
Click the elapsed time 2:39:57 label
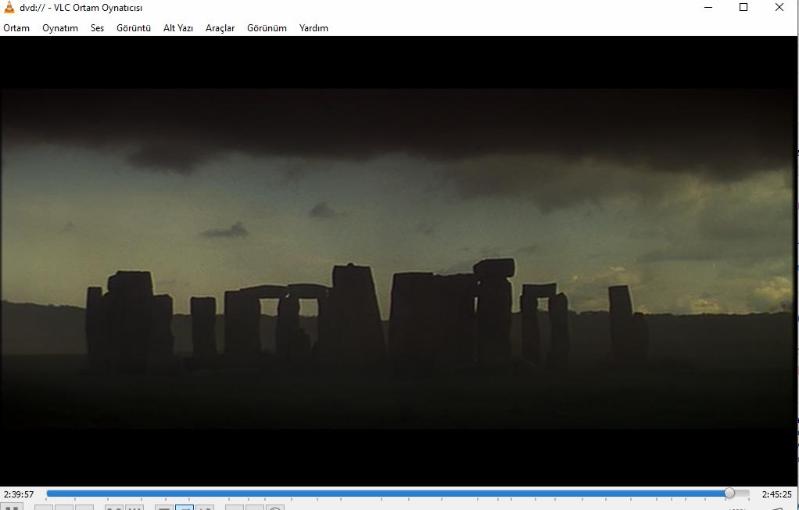click(19, 494)
